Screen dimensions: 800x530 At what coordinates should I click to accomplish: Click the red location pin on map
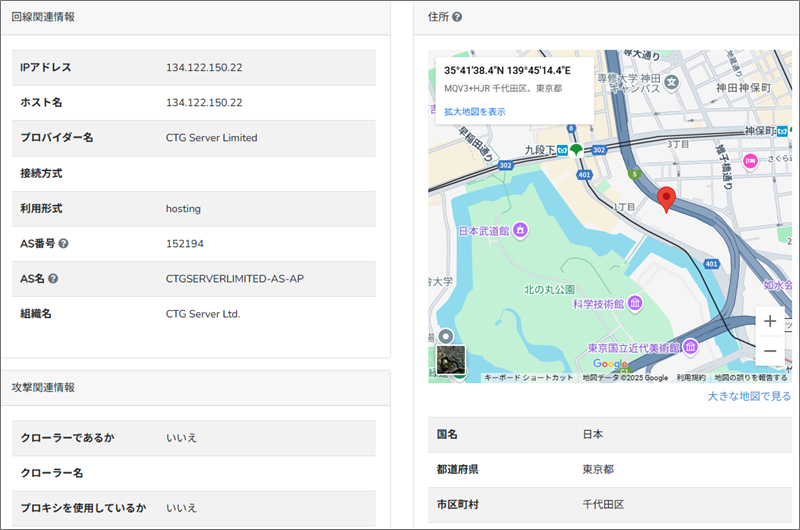click(x=666, y=199)
